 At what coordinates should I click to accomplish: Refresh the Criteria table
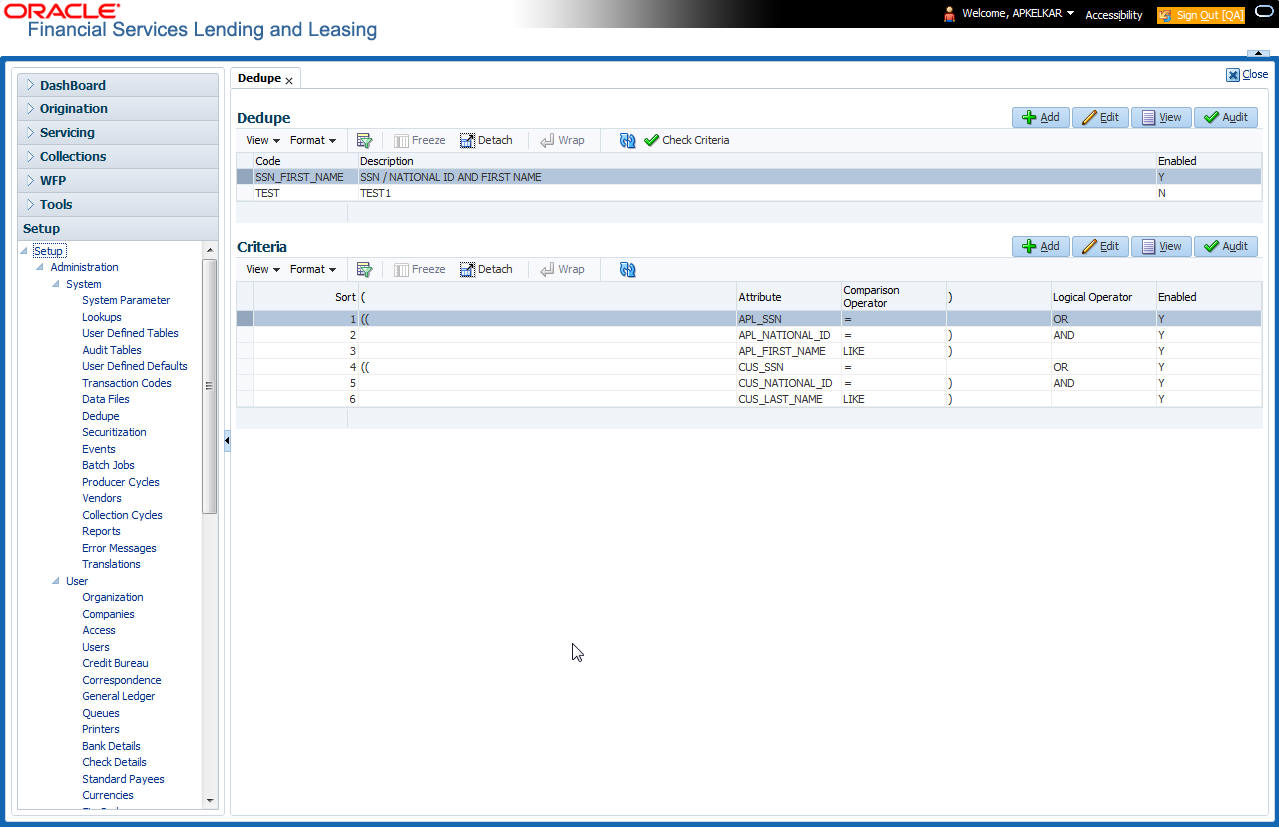pyautogui.click(x=628, y=270)
